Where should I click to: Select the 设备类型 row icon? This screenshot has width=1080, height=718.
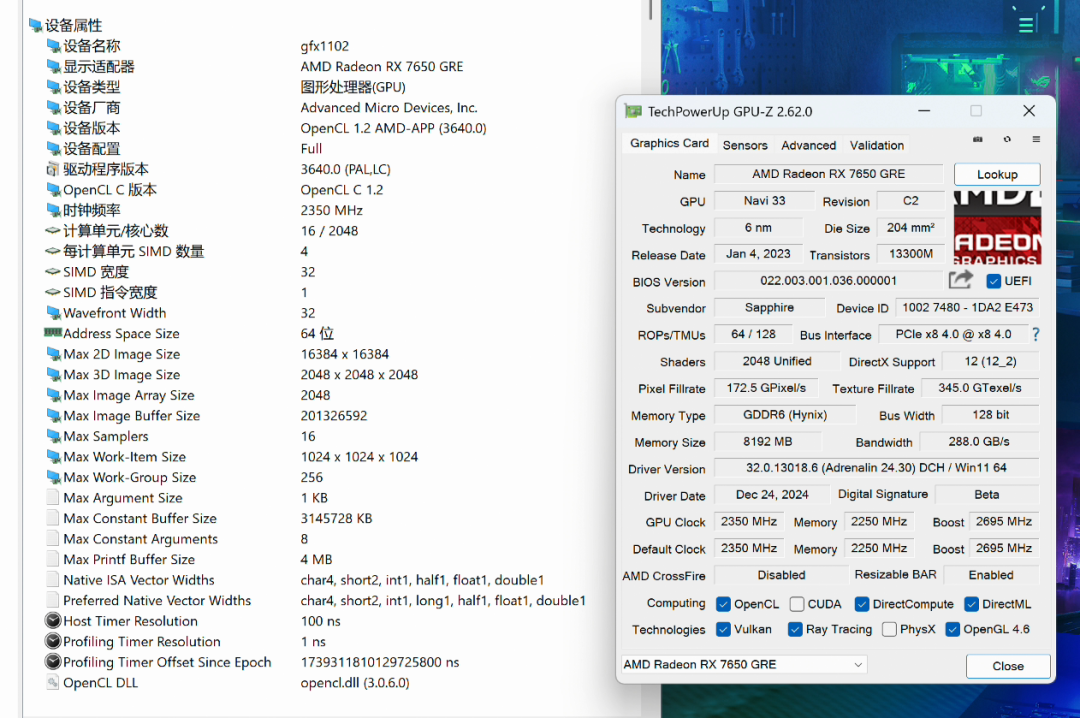click(x=53, y=87)
